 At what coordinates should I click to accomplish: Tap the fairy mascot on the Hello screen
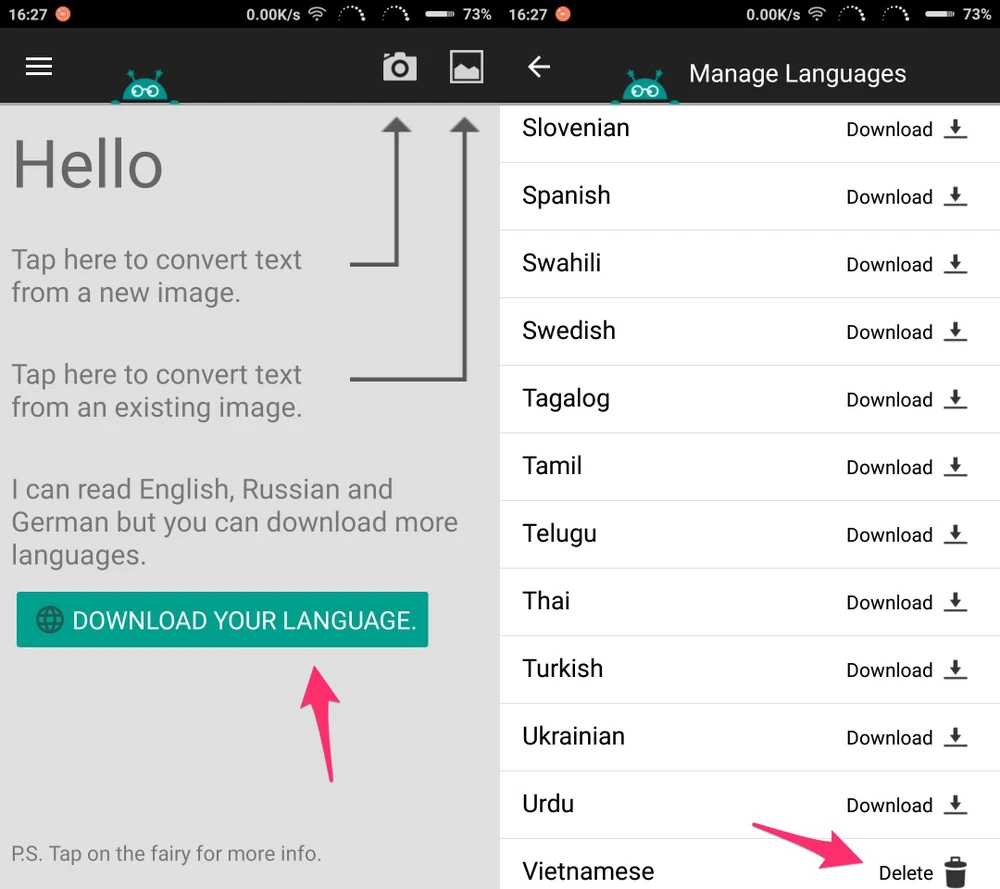[148, 89]
